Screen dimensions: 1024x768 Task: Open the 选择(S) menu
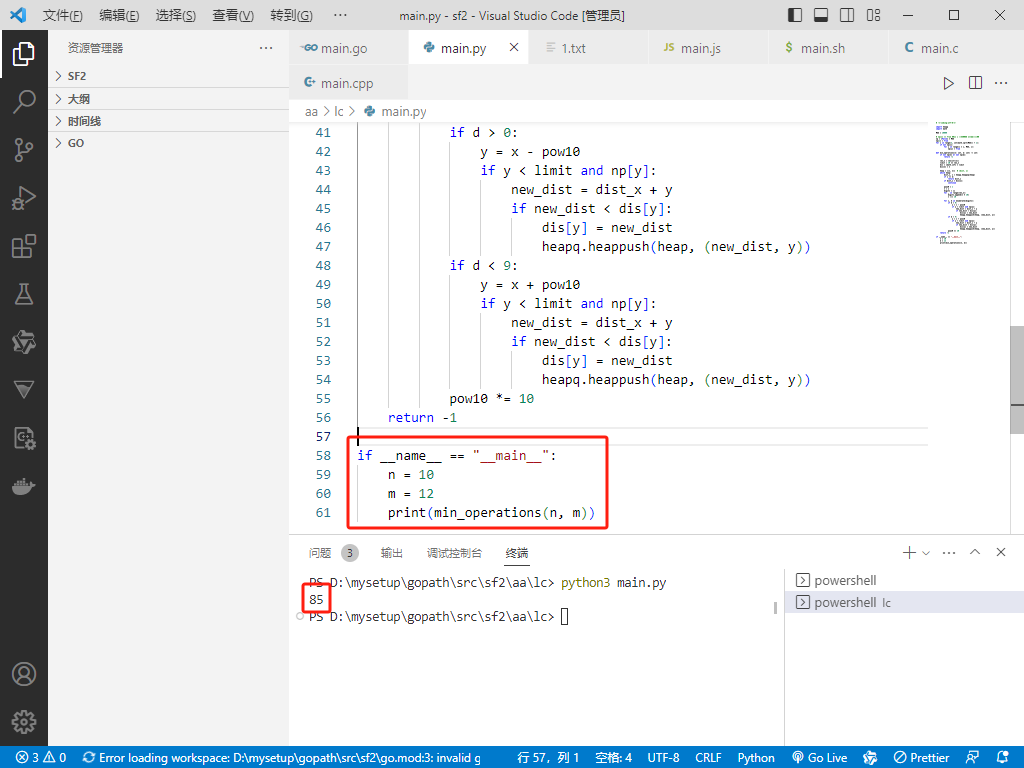(x=176, y=15)
